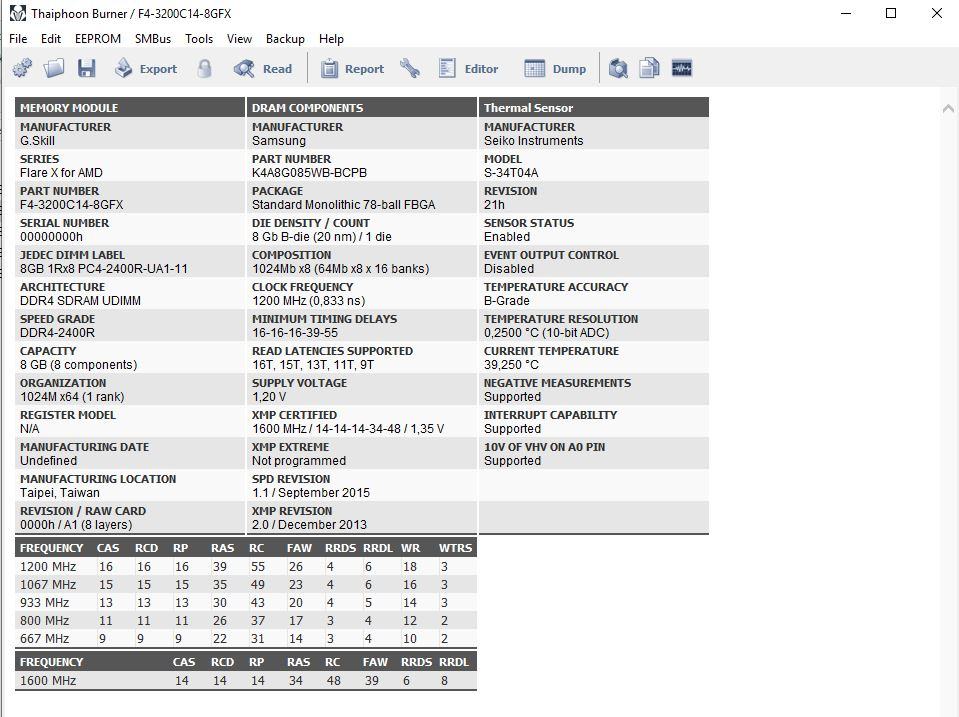
Task: Click the manufacturer value G.Skill
Action: (x=37, y=141)
